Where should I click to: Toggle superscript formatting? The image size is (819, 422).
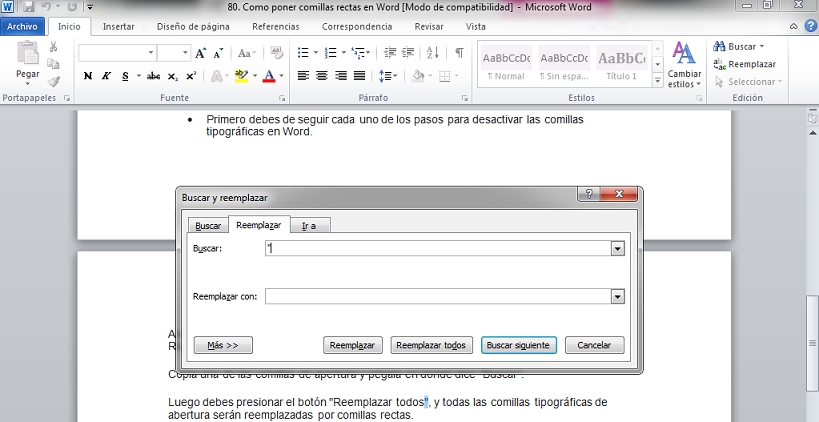pos(191,76)
